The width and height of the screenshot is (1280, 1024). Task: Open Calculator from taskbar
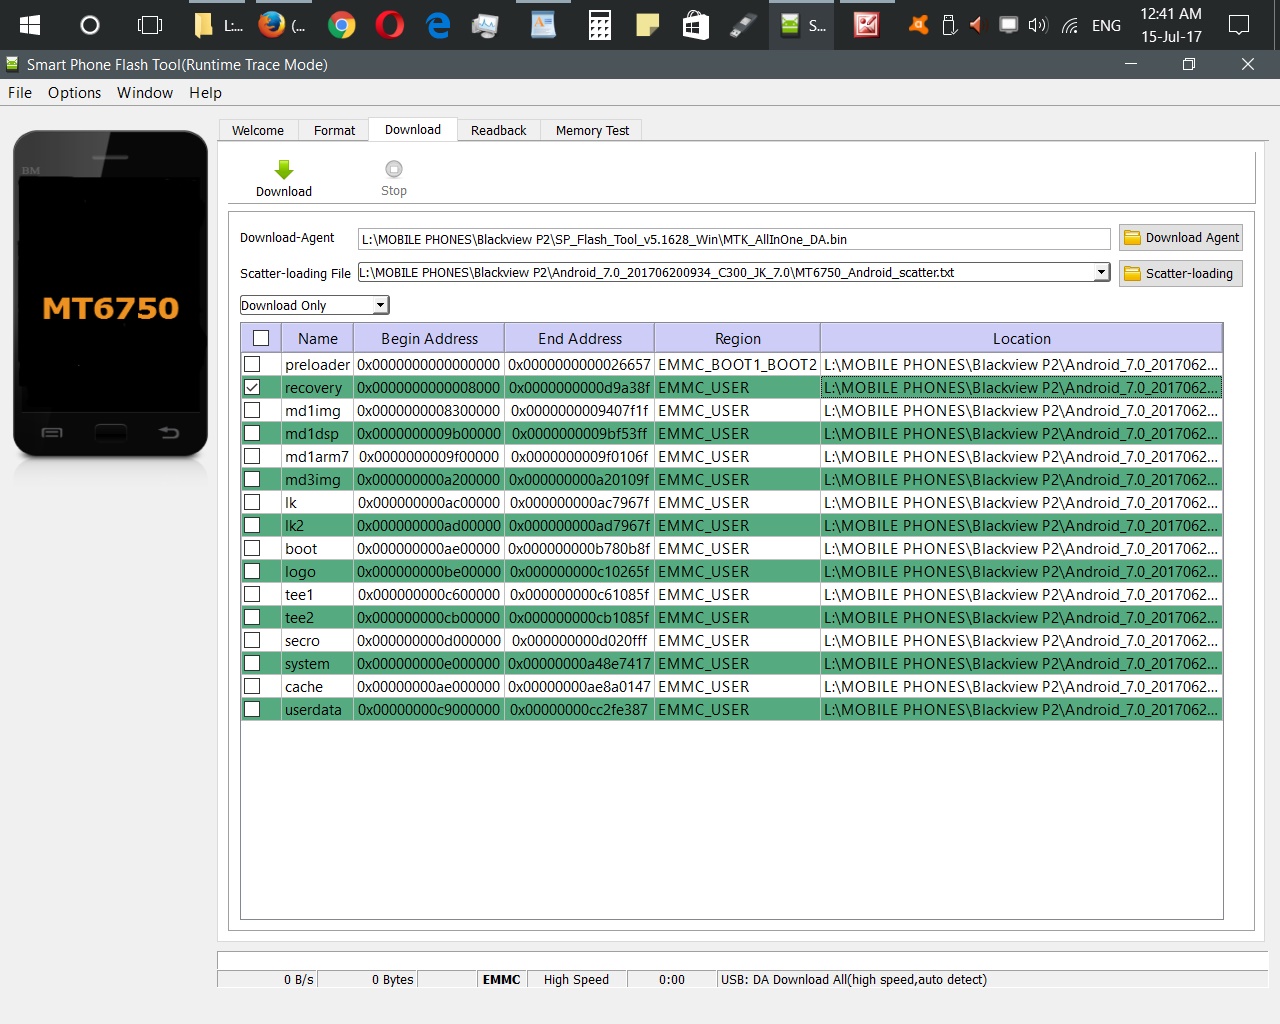click(x=600, y=25)
